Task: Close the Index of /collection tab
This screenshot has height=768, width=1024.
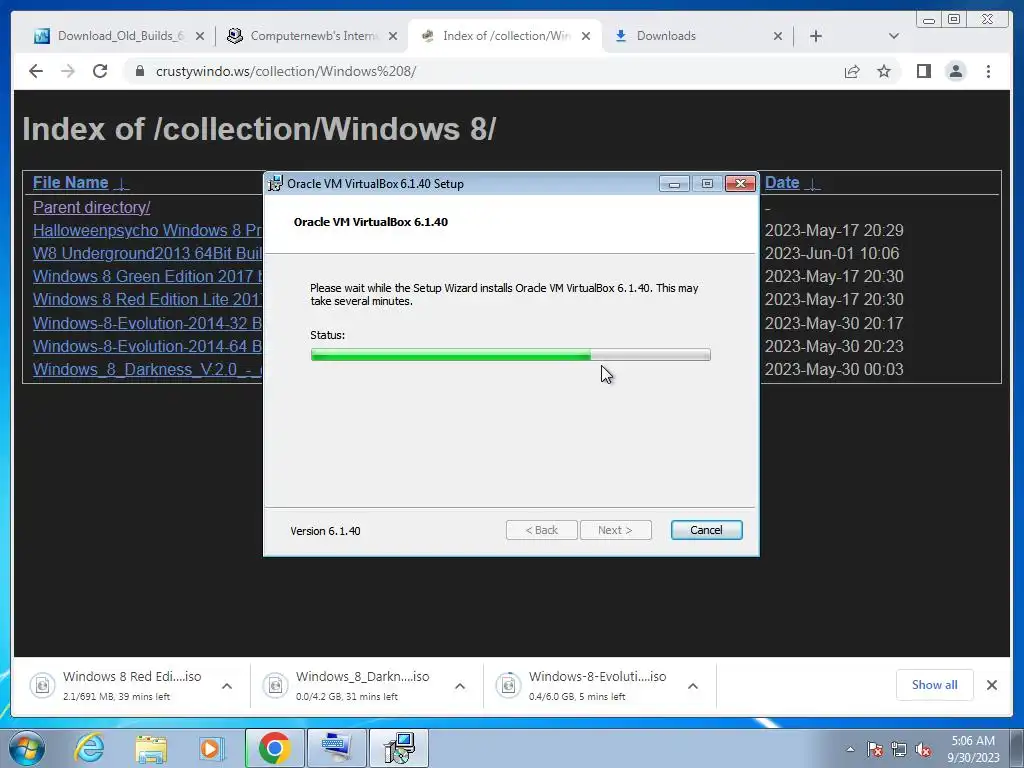Action: (x=586, y=36)
